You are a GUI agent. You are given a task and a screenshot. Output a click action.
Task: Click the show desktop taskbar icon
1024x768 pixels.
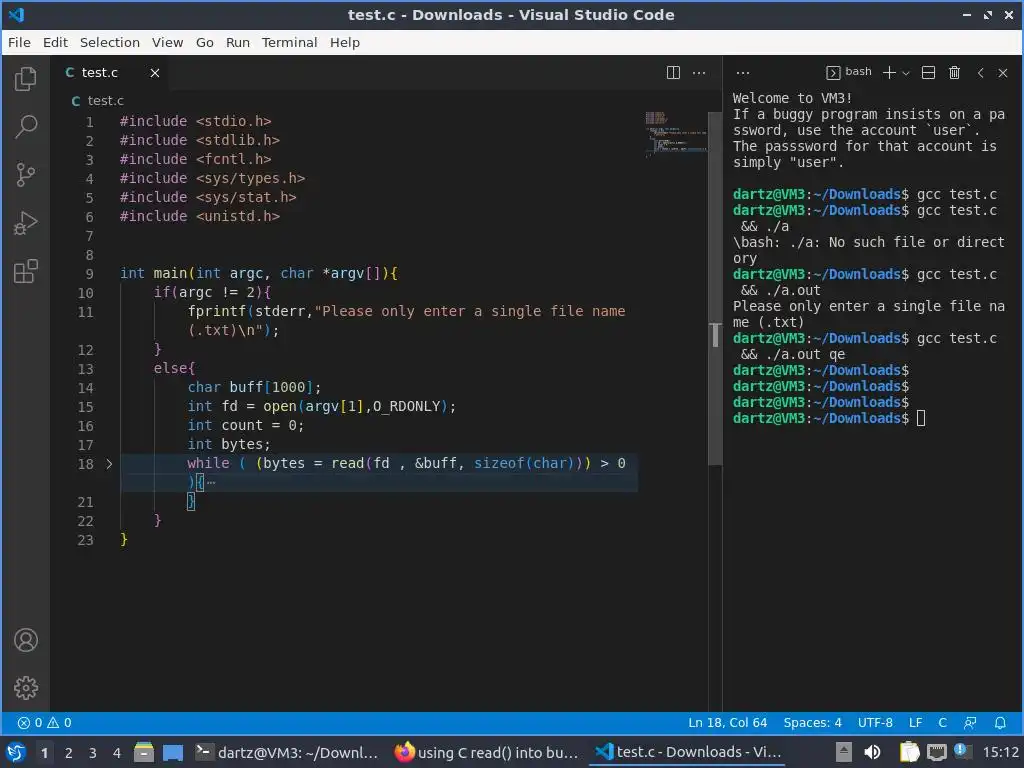(173, 753)
